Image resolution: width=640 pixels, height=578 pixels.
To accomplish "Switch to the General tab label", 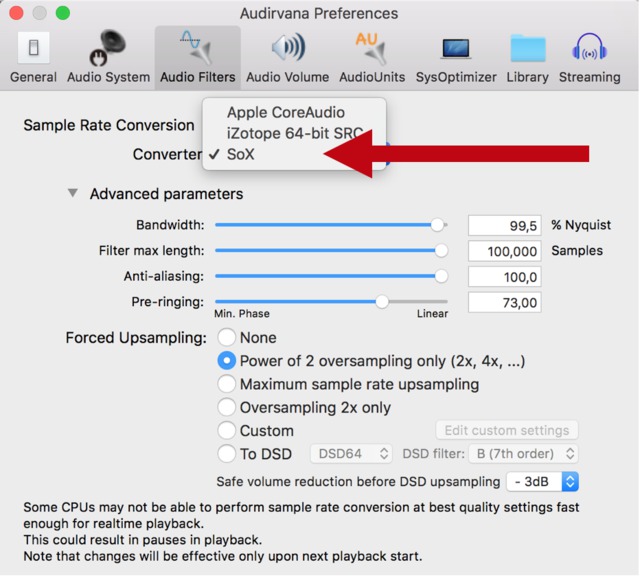I will pyautogui.click(x=33, y=77).
